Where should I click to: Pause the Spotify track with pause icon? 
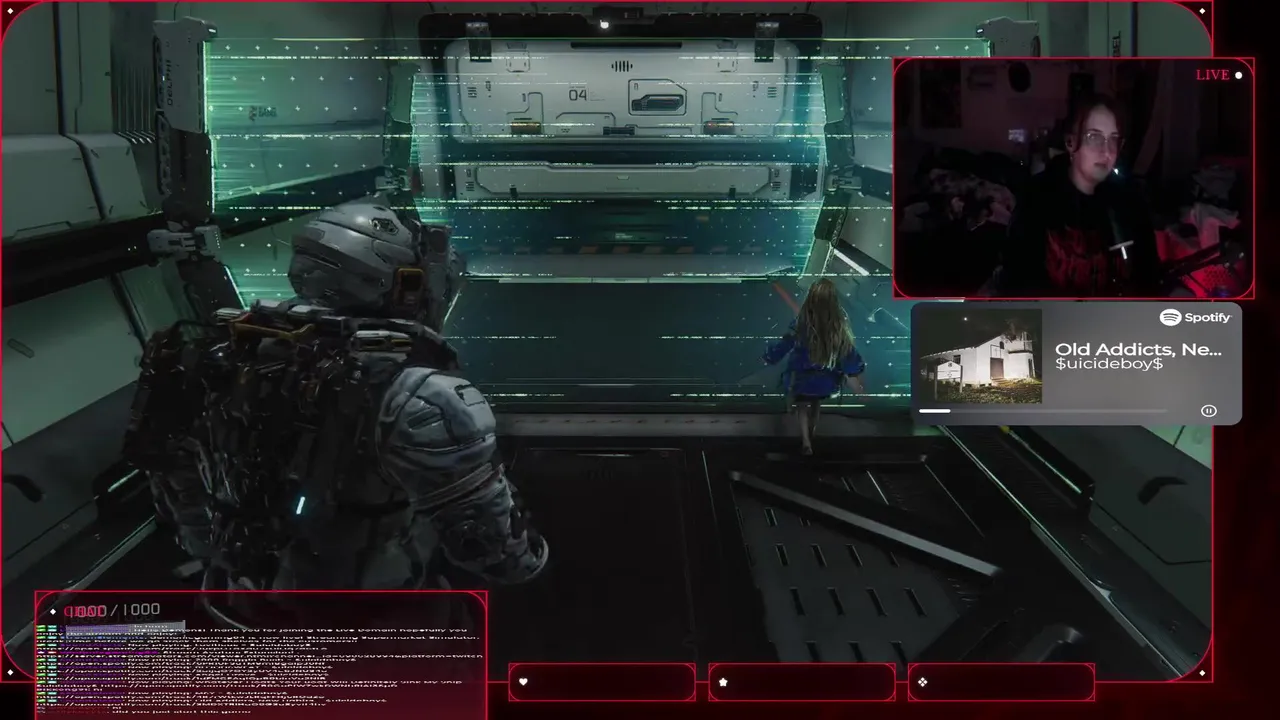1208,411
